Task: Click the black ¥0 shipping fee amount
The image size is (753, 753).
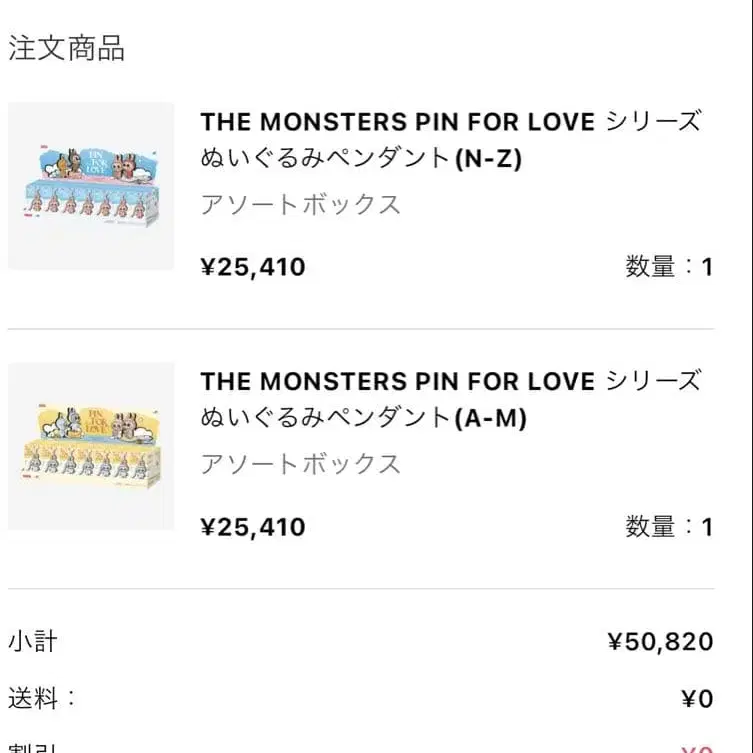Action: 697,699
